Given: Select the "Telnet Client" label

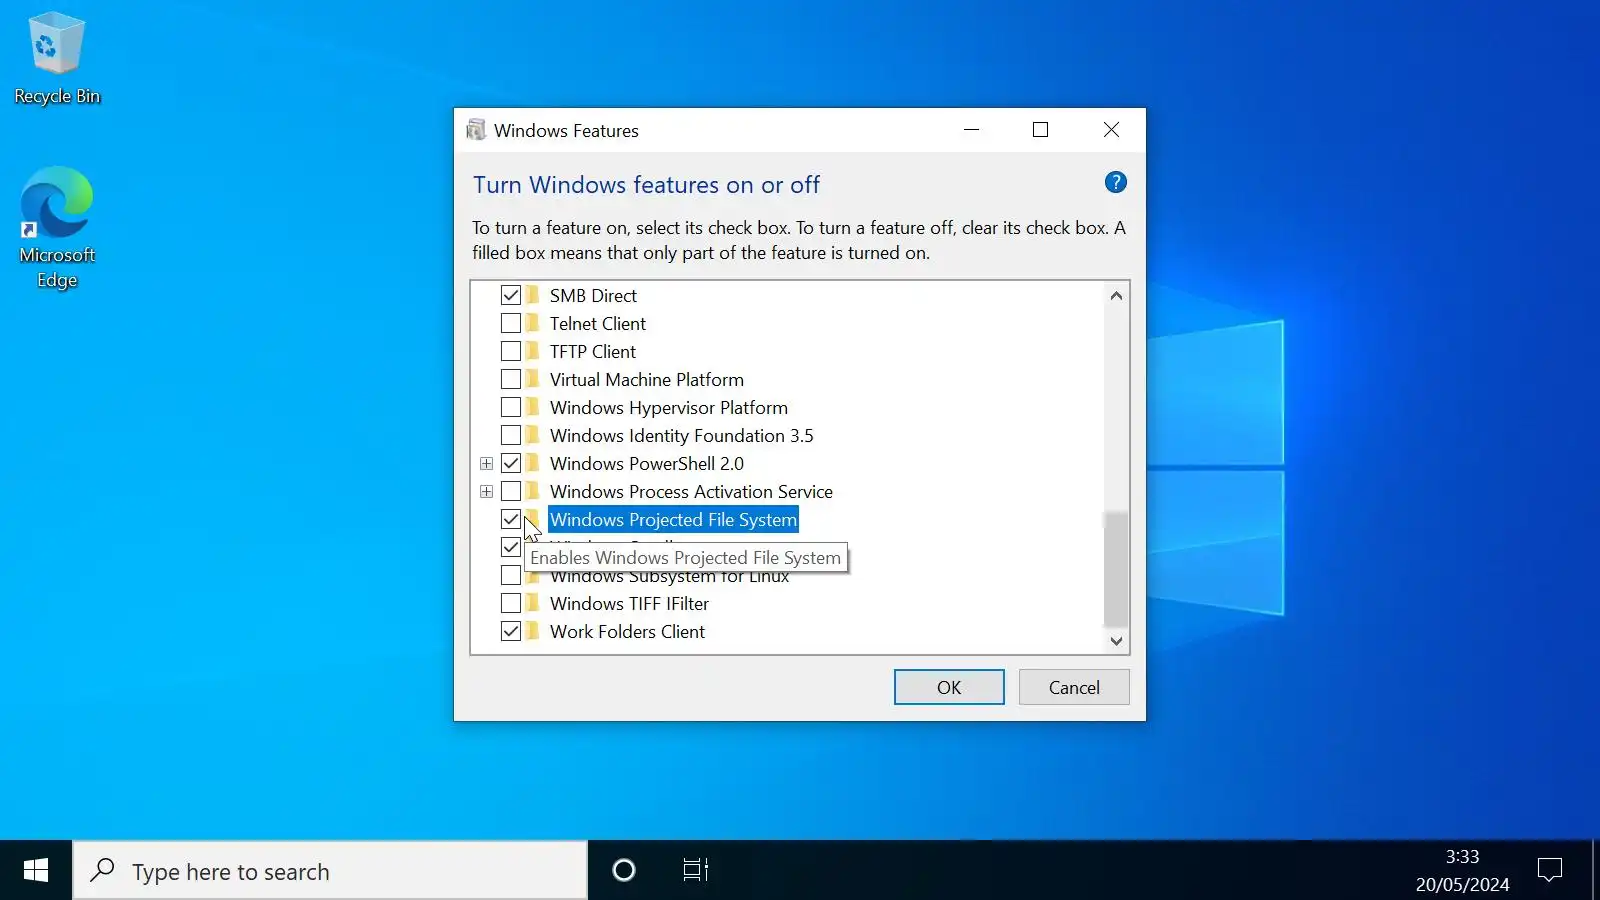Looking at the screenshot, I should click(x=598, y=323).
